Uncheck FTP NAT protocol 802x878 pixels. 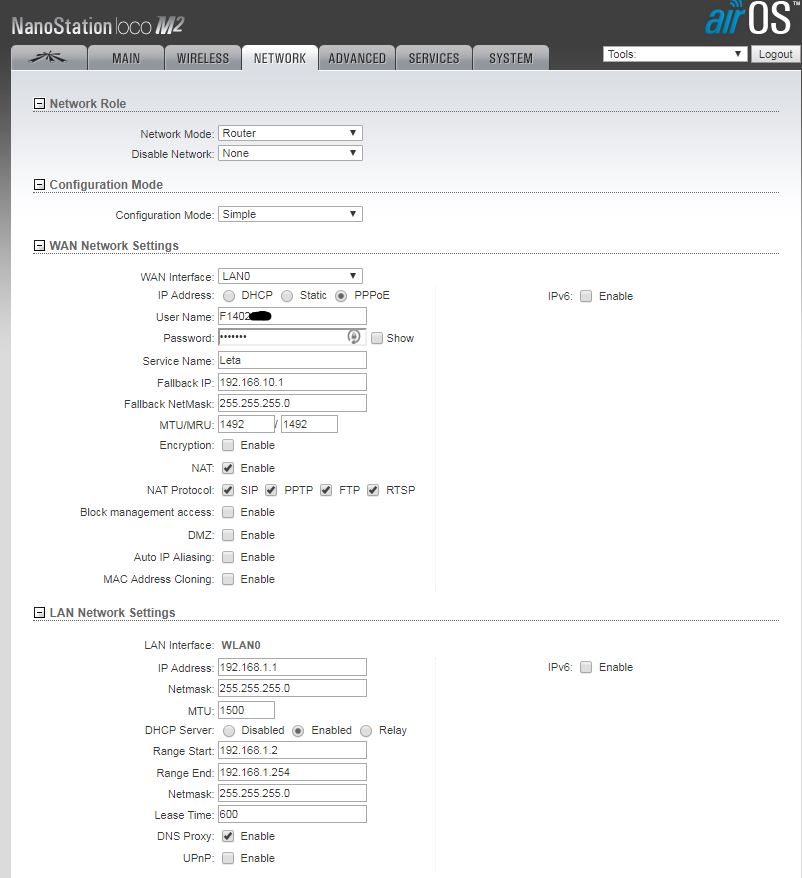coord(326,490)
